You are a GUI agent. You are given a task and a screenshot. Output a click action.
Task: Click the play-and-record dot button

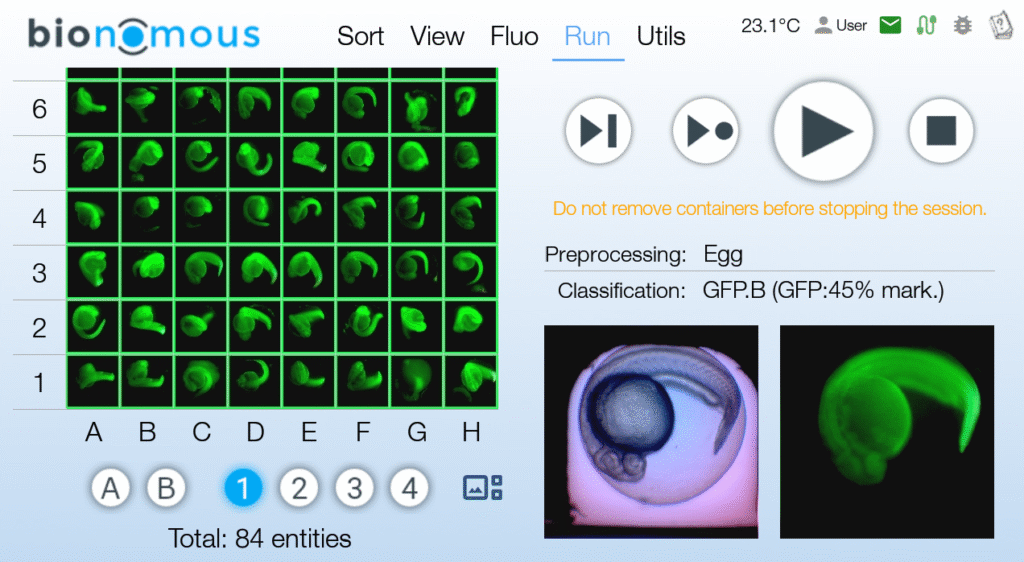point(706,130)
